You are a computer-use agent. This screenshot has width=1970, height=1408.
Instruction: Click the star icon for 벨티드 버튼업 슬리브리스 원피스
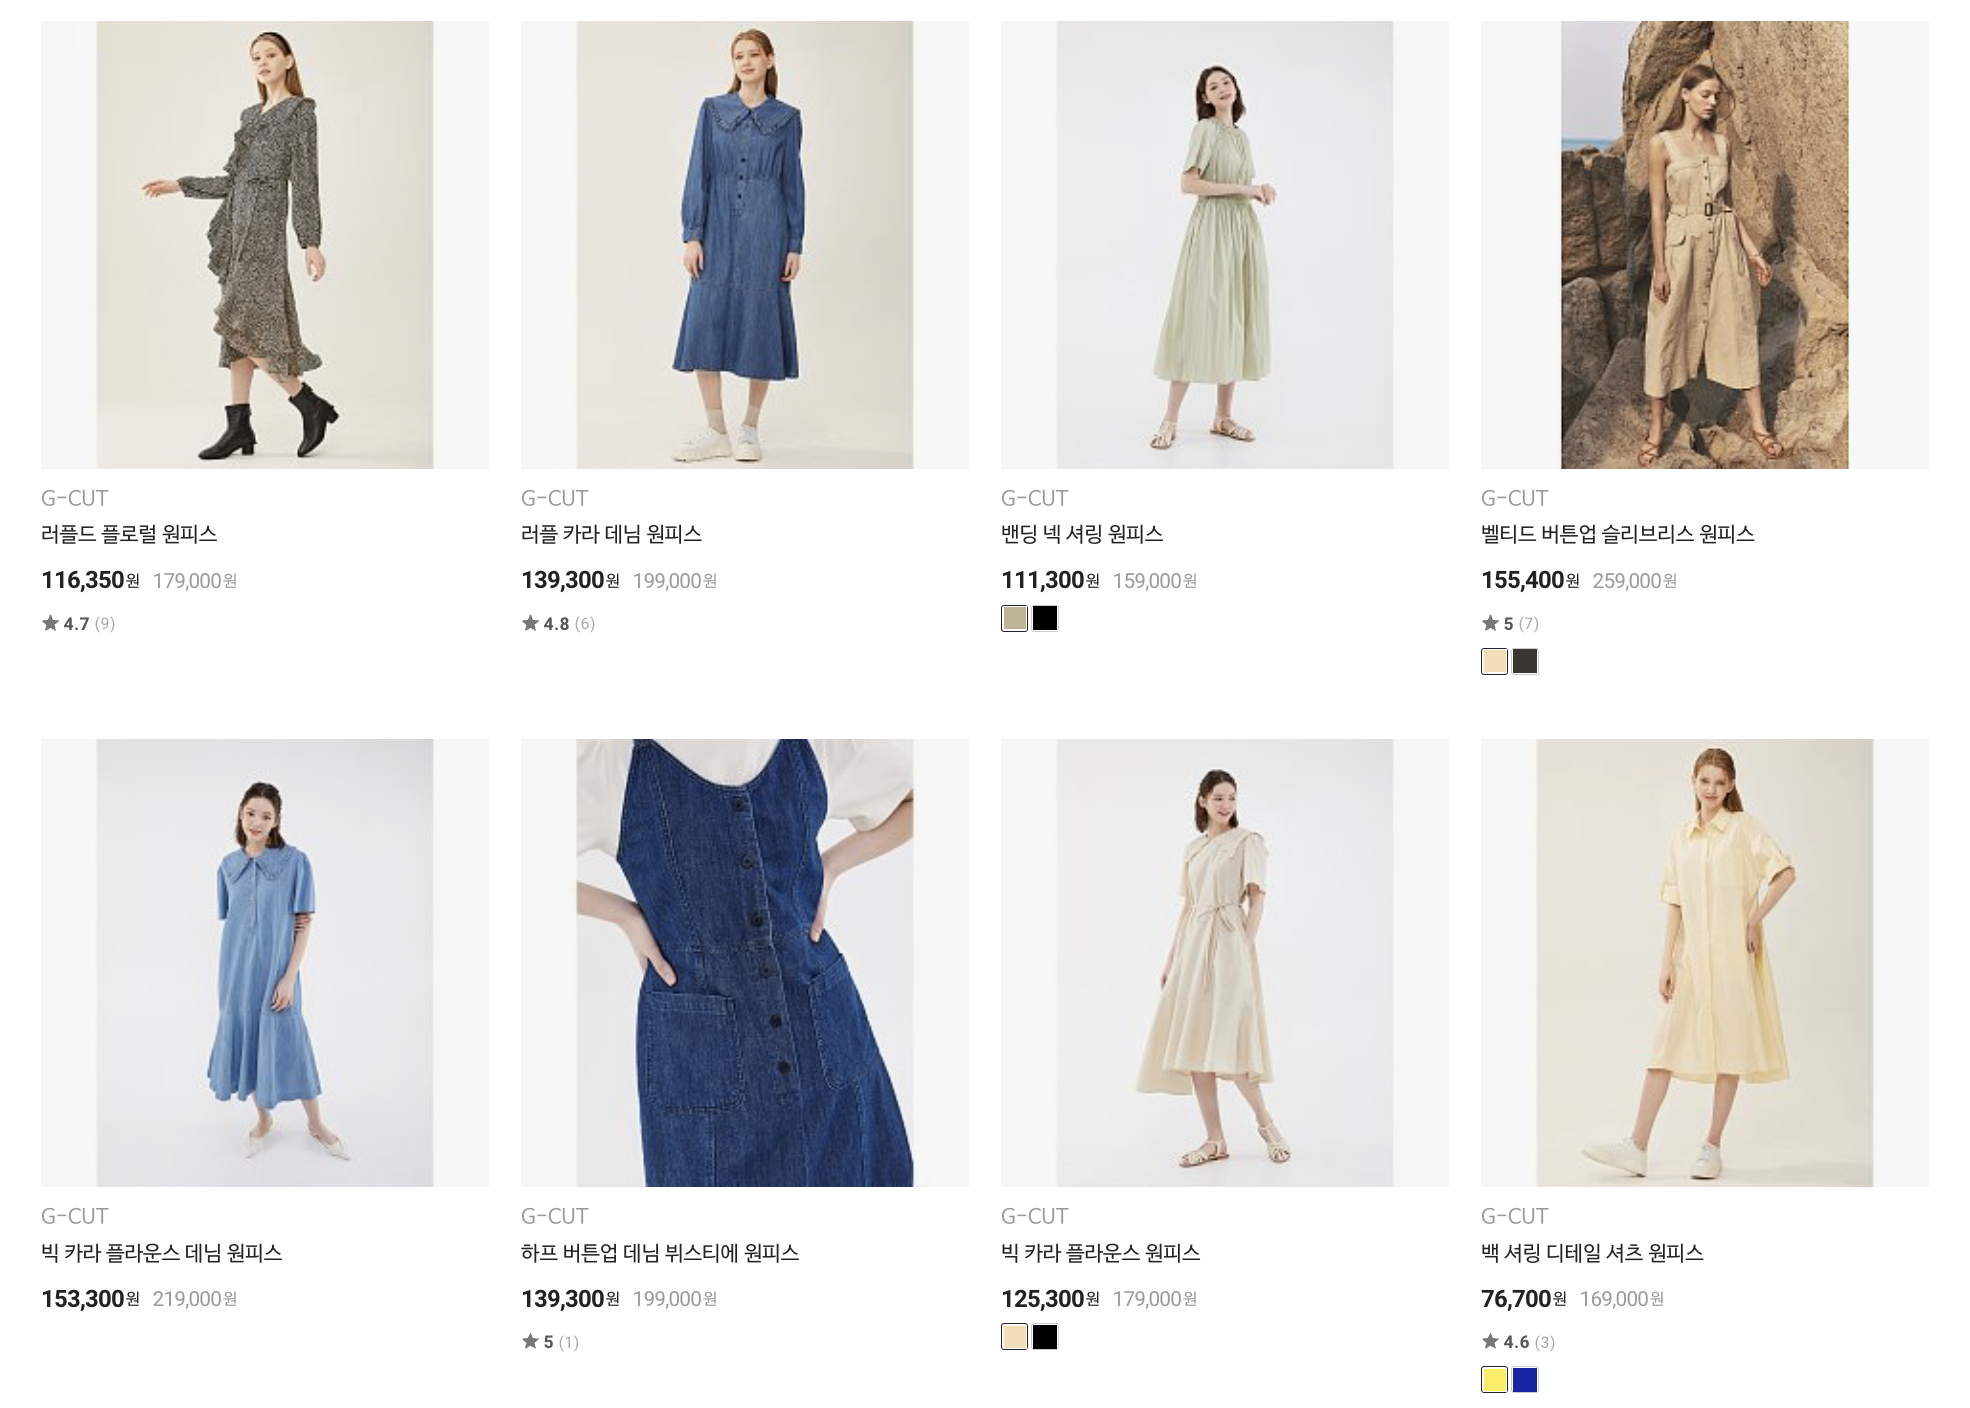click(1490, 623)
